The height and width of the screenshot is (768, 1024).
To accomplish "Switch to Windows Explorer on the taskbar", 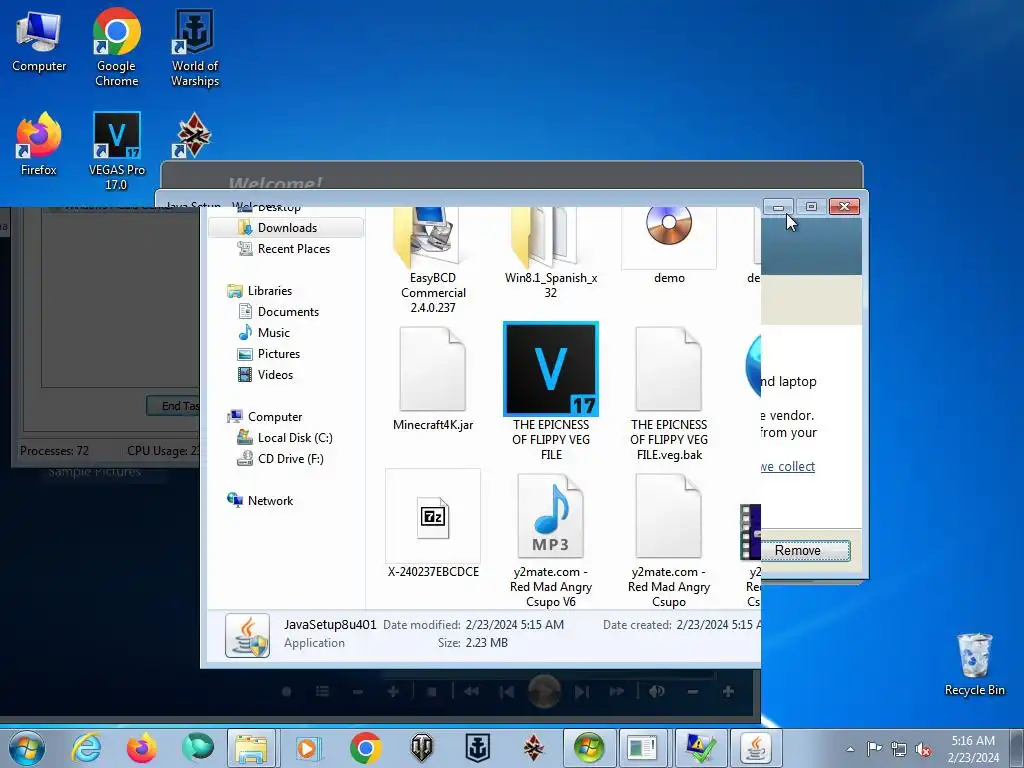I will (251, 748).
